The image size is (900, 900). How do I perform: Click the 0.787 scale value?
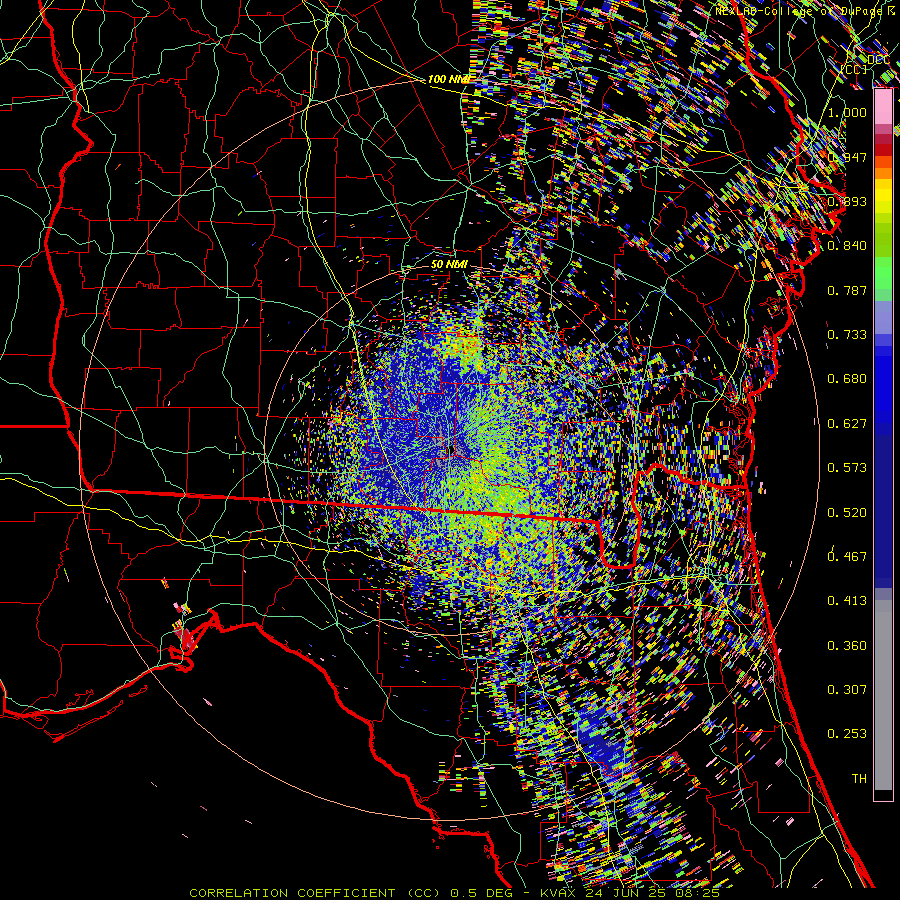(847, 290)
